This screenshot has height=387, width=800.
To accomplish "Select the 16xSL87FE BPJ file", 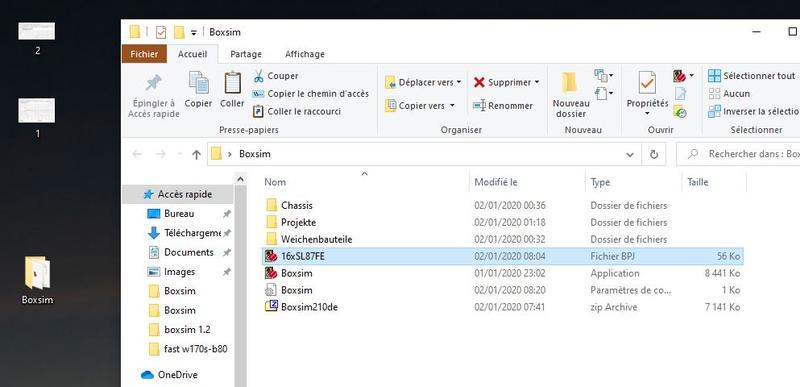I will [503, 256].
